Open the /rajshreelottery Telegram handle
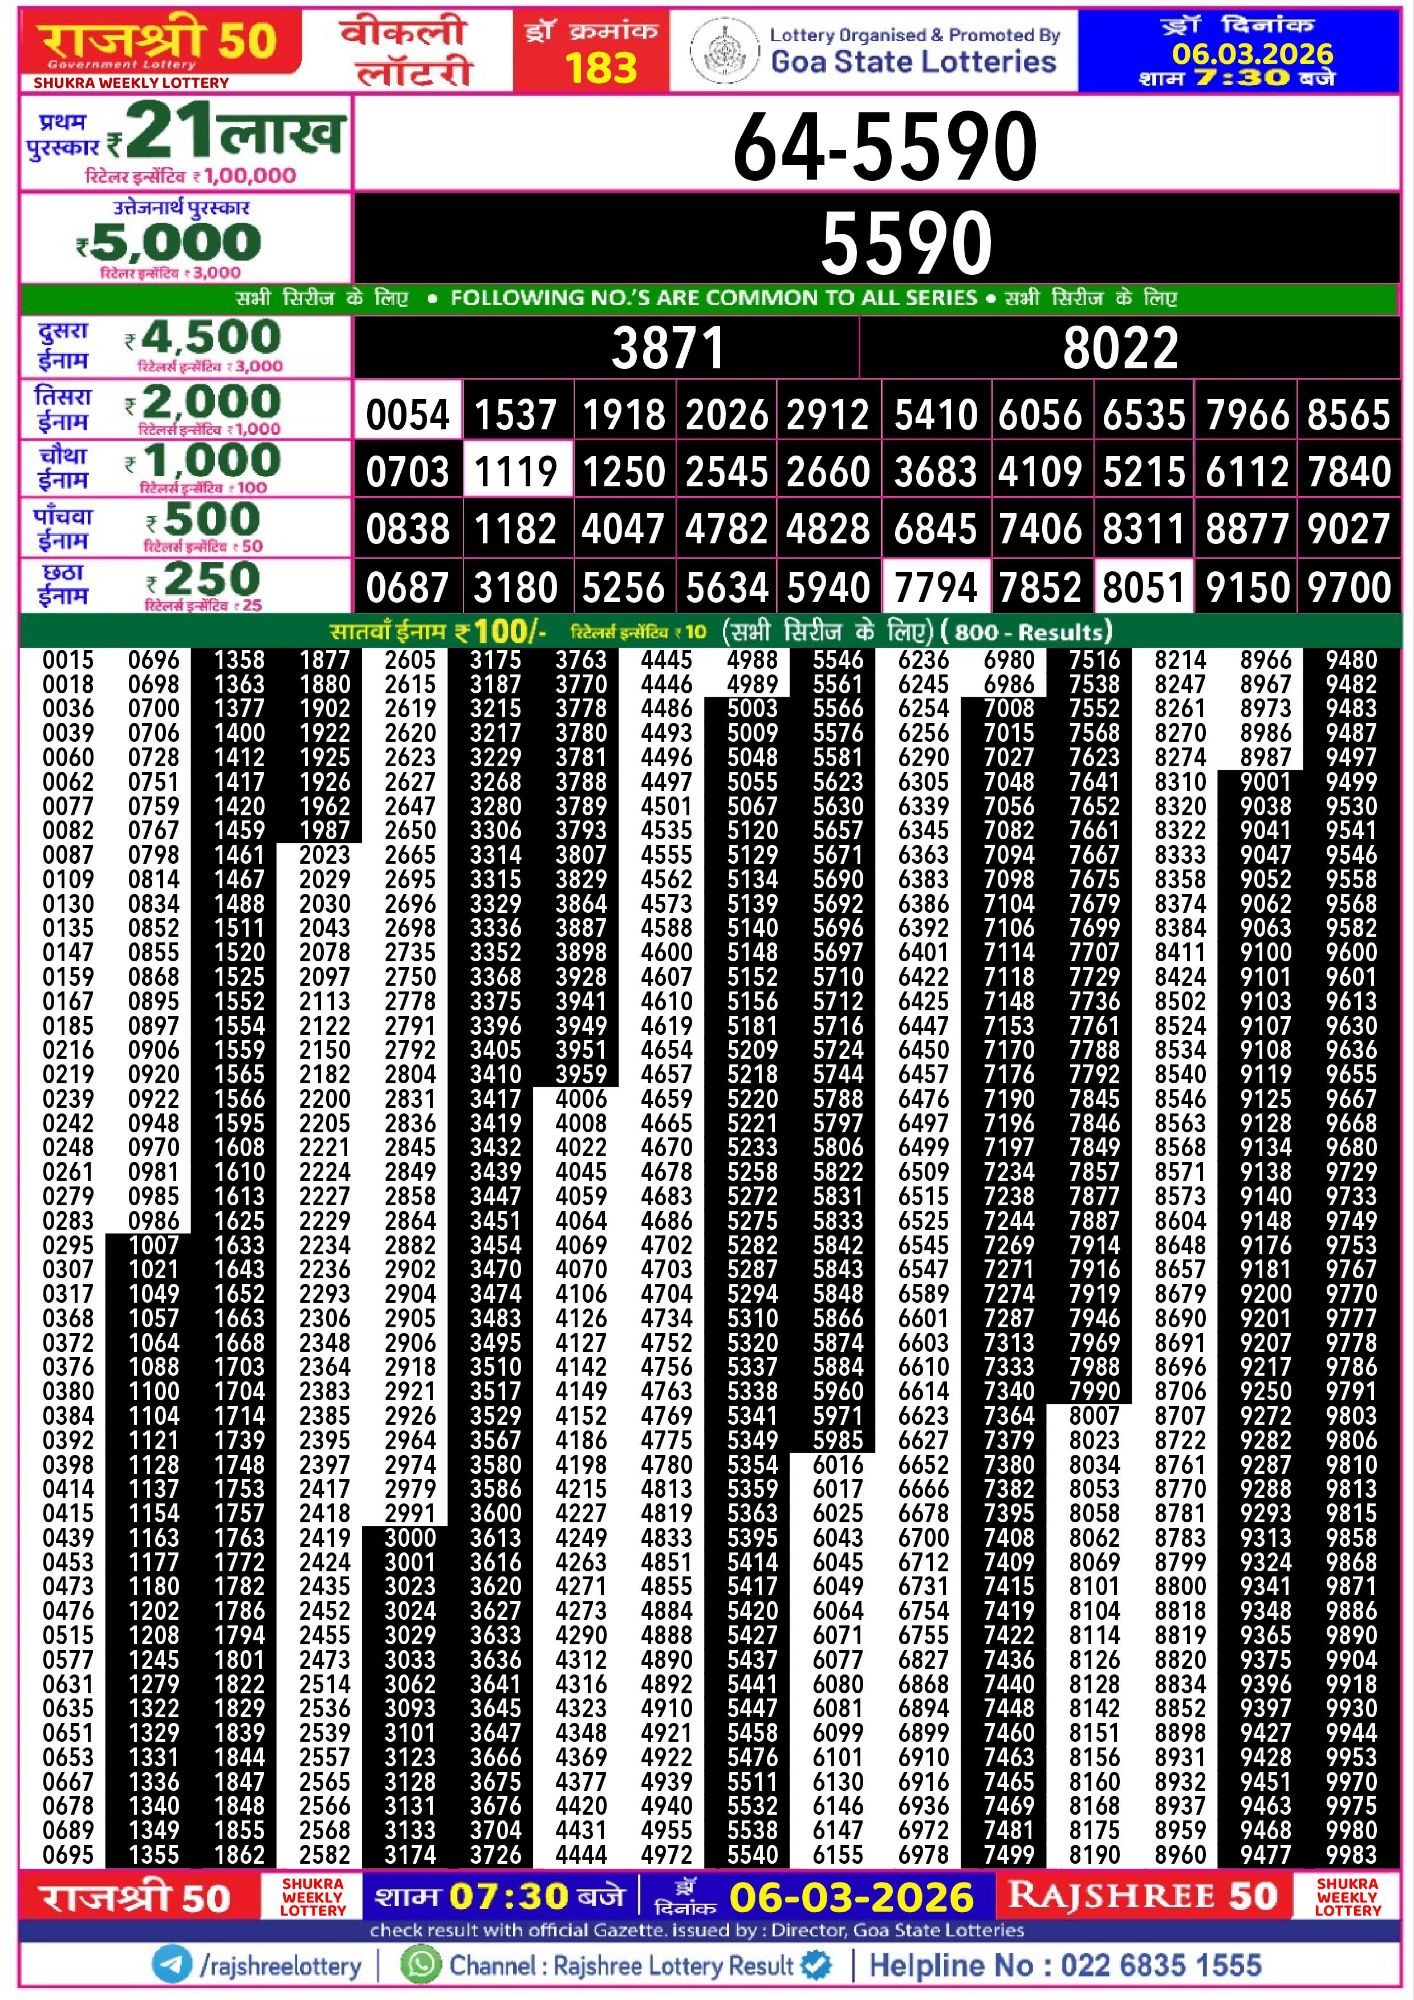Image resolution: width=1414 pixels, height=2000 pixels. pos(281,1966)
